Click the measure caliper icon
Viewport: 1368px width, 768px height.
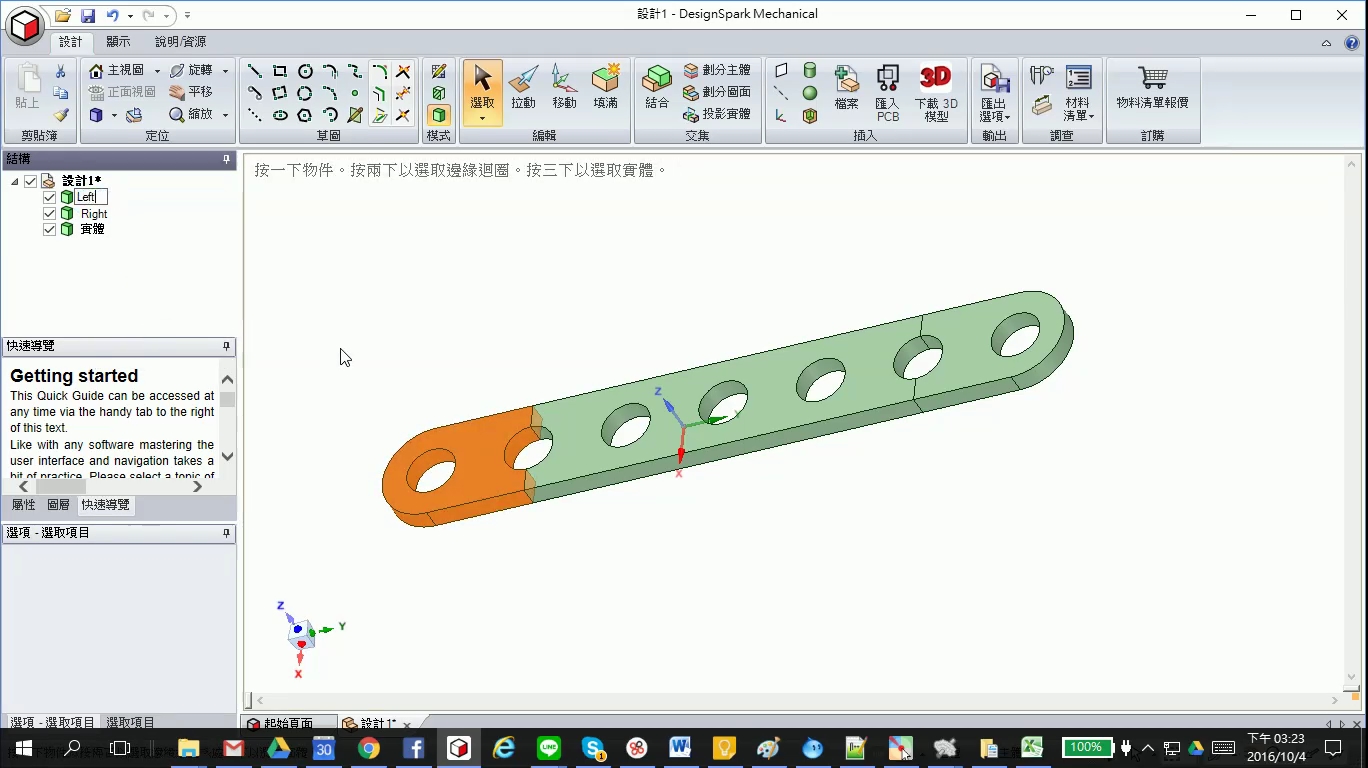coord(1042,74)
